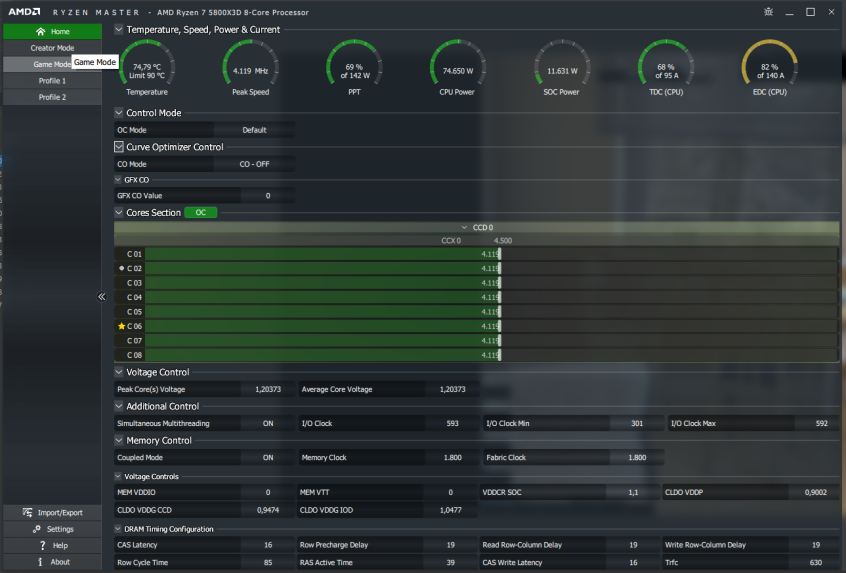Collapse the Memory Control section
Image resolution: width=846 pixels, height=573 pixels.
119,440
